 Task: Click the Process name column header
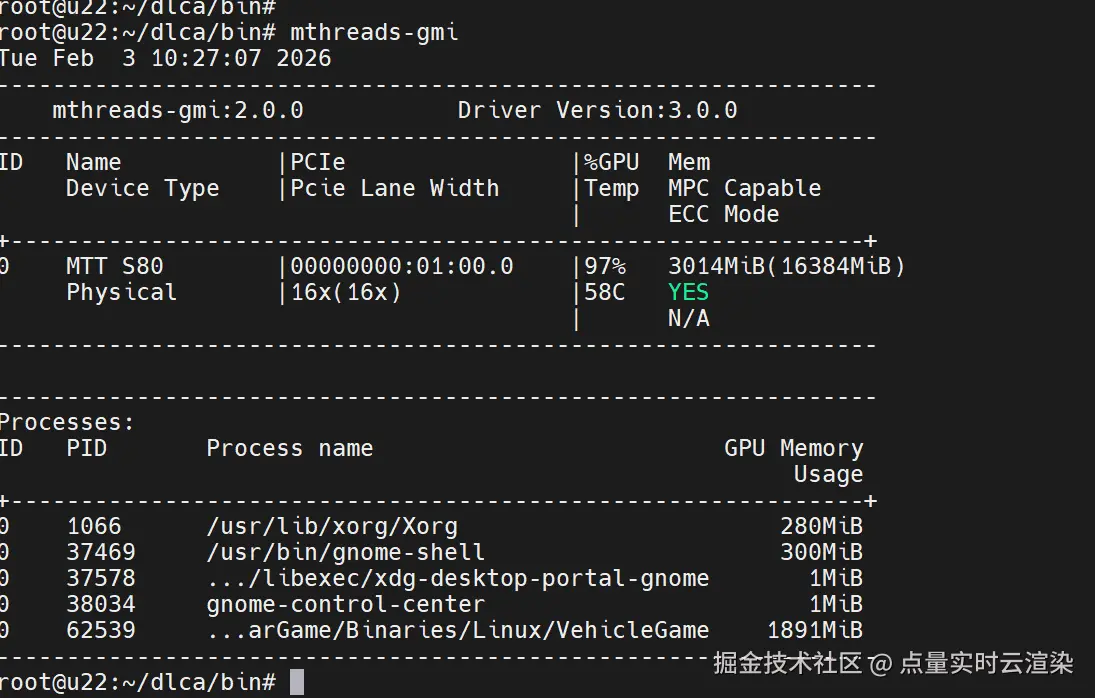289,448
